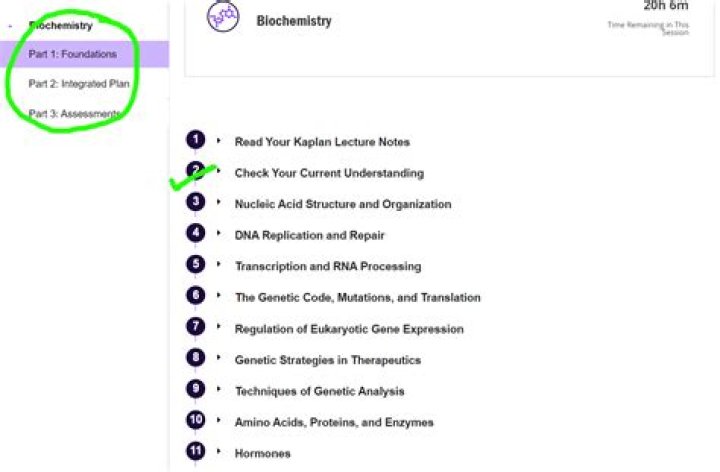Open Part 2: Integrated Plan
The image size is (720, 472).
pyautogui.click(x=79, y=84)
